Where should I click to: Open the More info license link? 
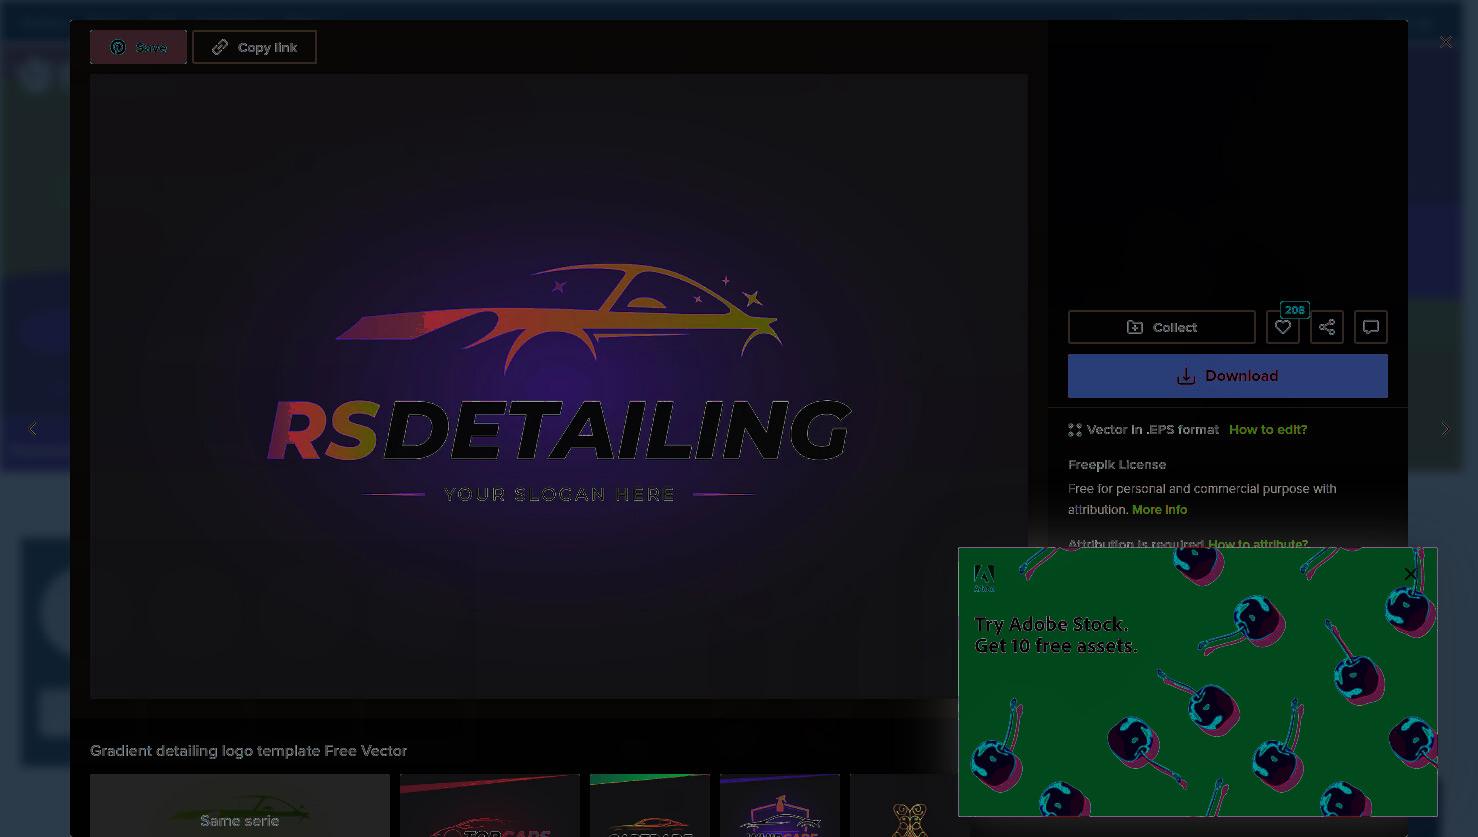tap(1159, 510)
